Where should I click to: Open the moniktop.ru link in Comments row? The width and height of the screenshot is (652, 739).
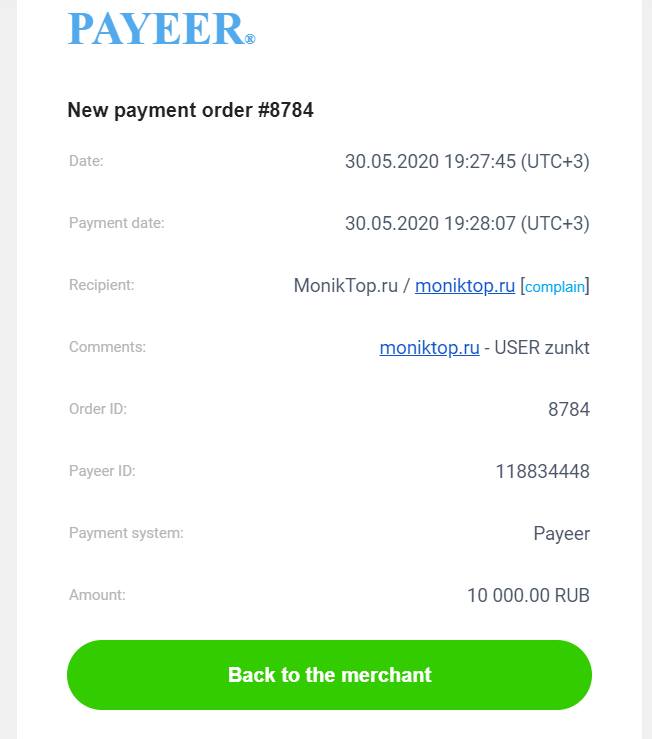tap(429, 348)
